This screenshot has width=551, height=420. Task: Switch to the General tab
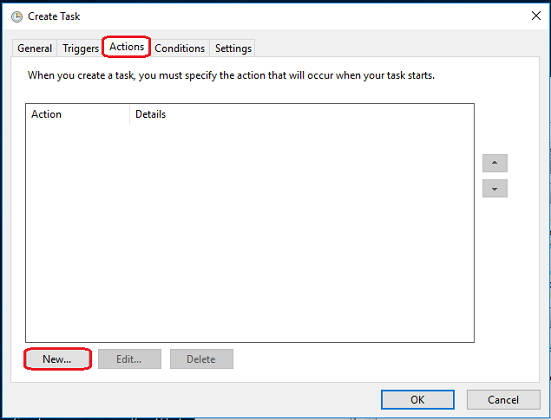(34, 48)
